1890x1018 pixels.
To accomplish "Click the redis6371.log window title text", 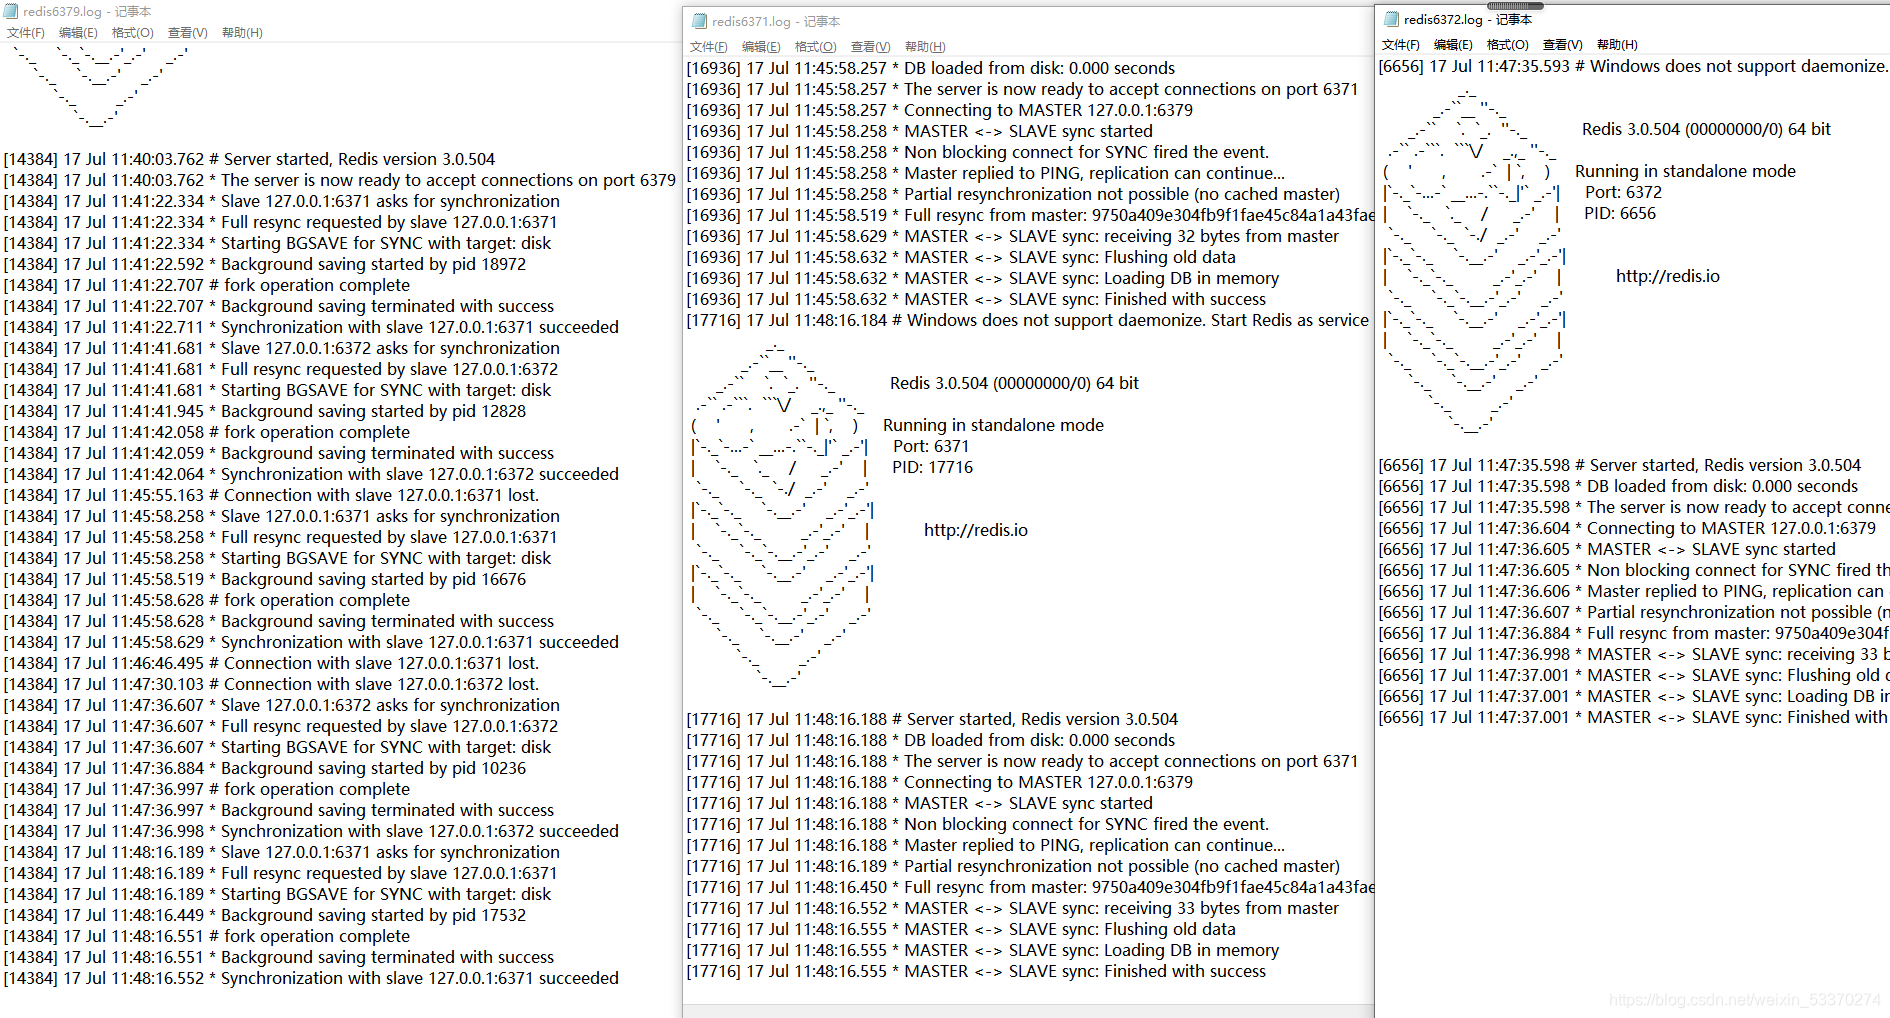I will click(x=776, y=22).
